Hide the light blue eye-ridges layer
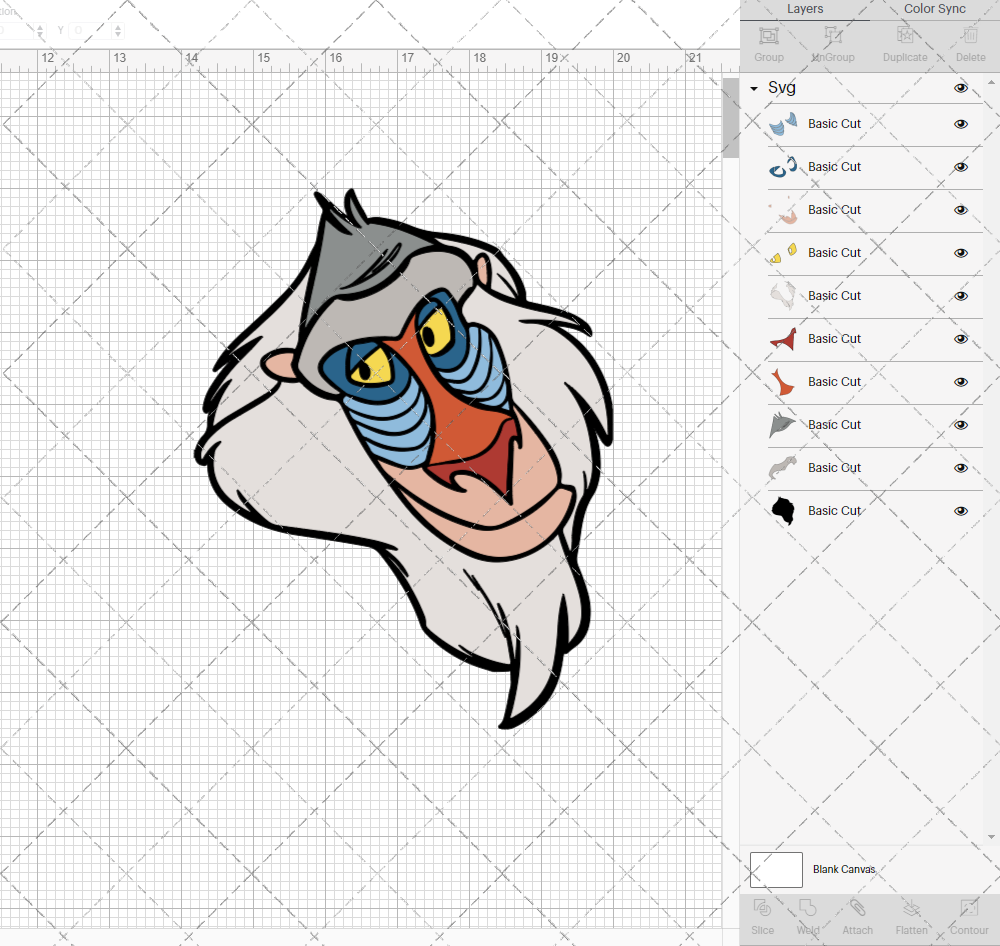Viewport: 1000px width, 946px height. pyautogui.click(x=960, y=124)
